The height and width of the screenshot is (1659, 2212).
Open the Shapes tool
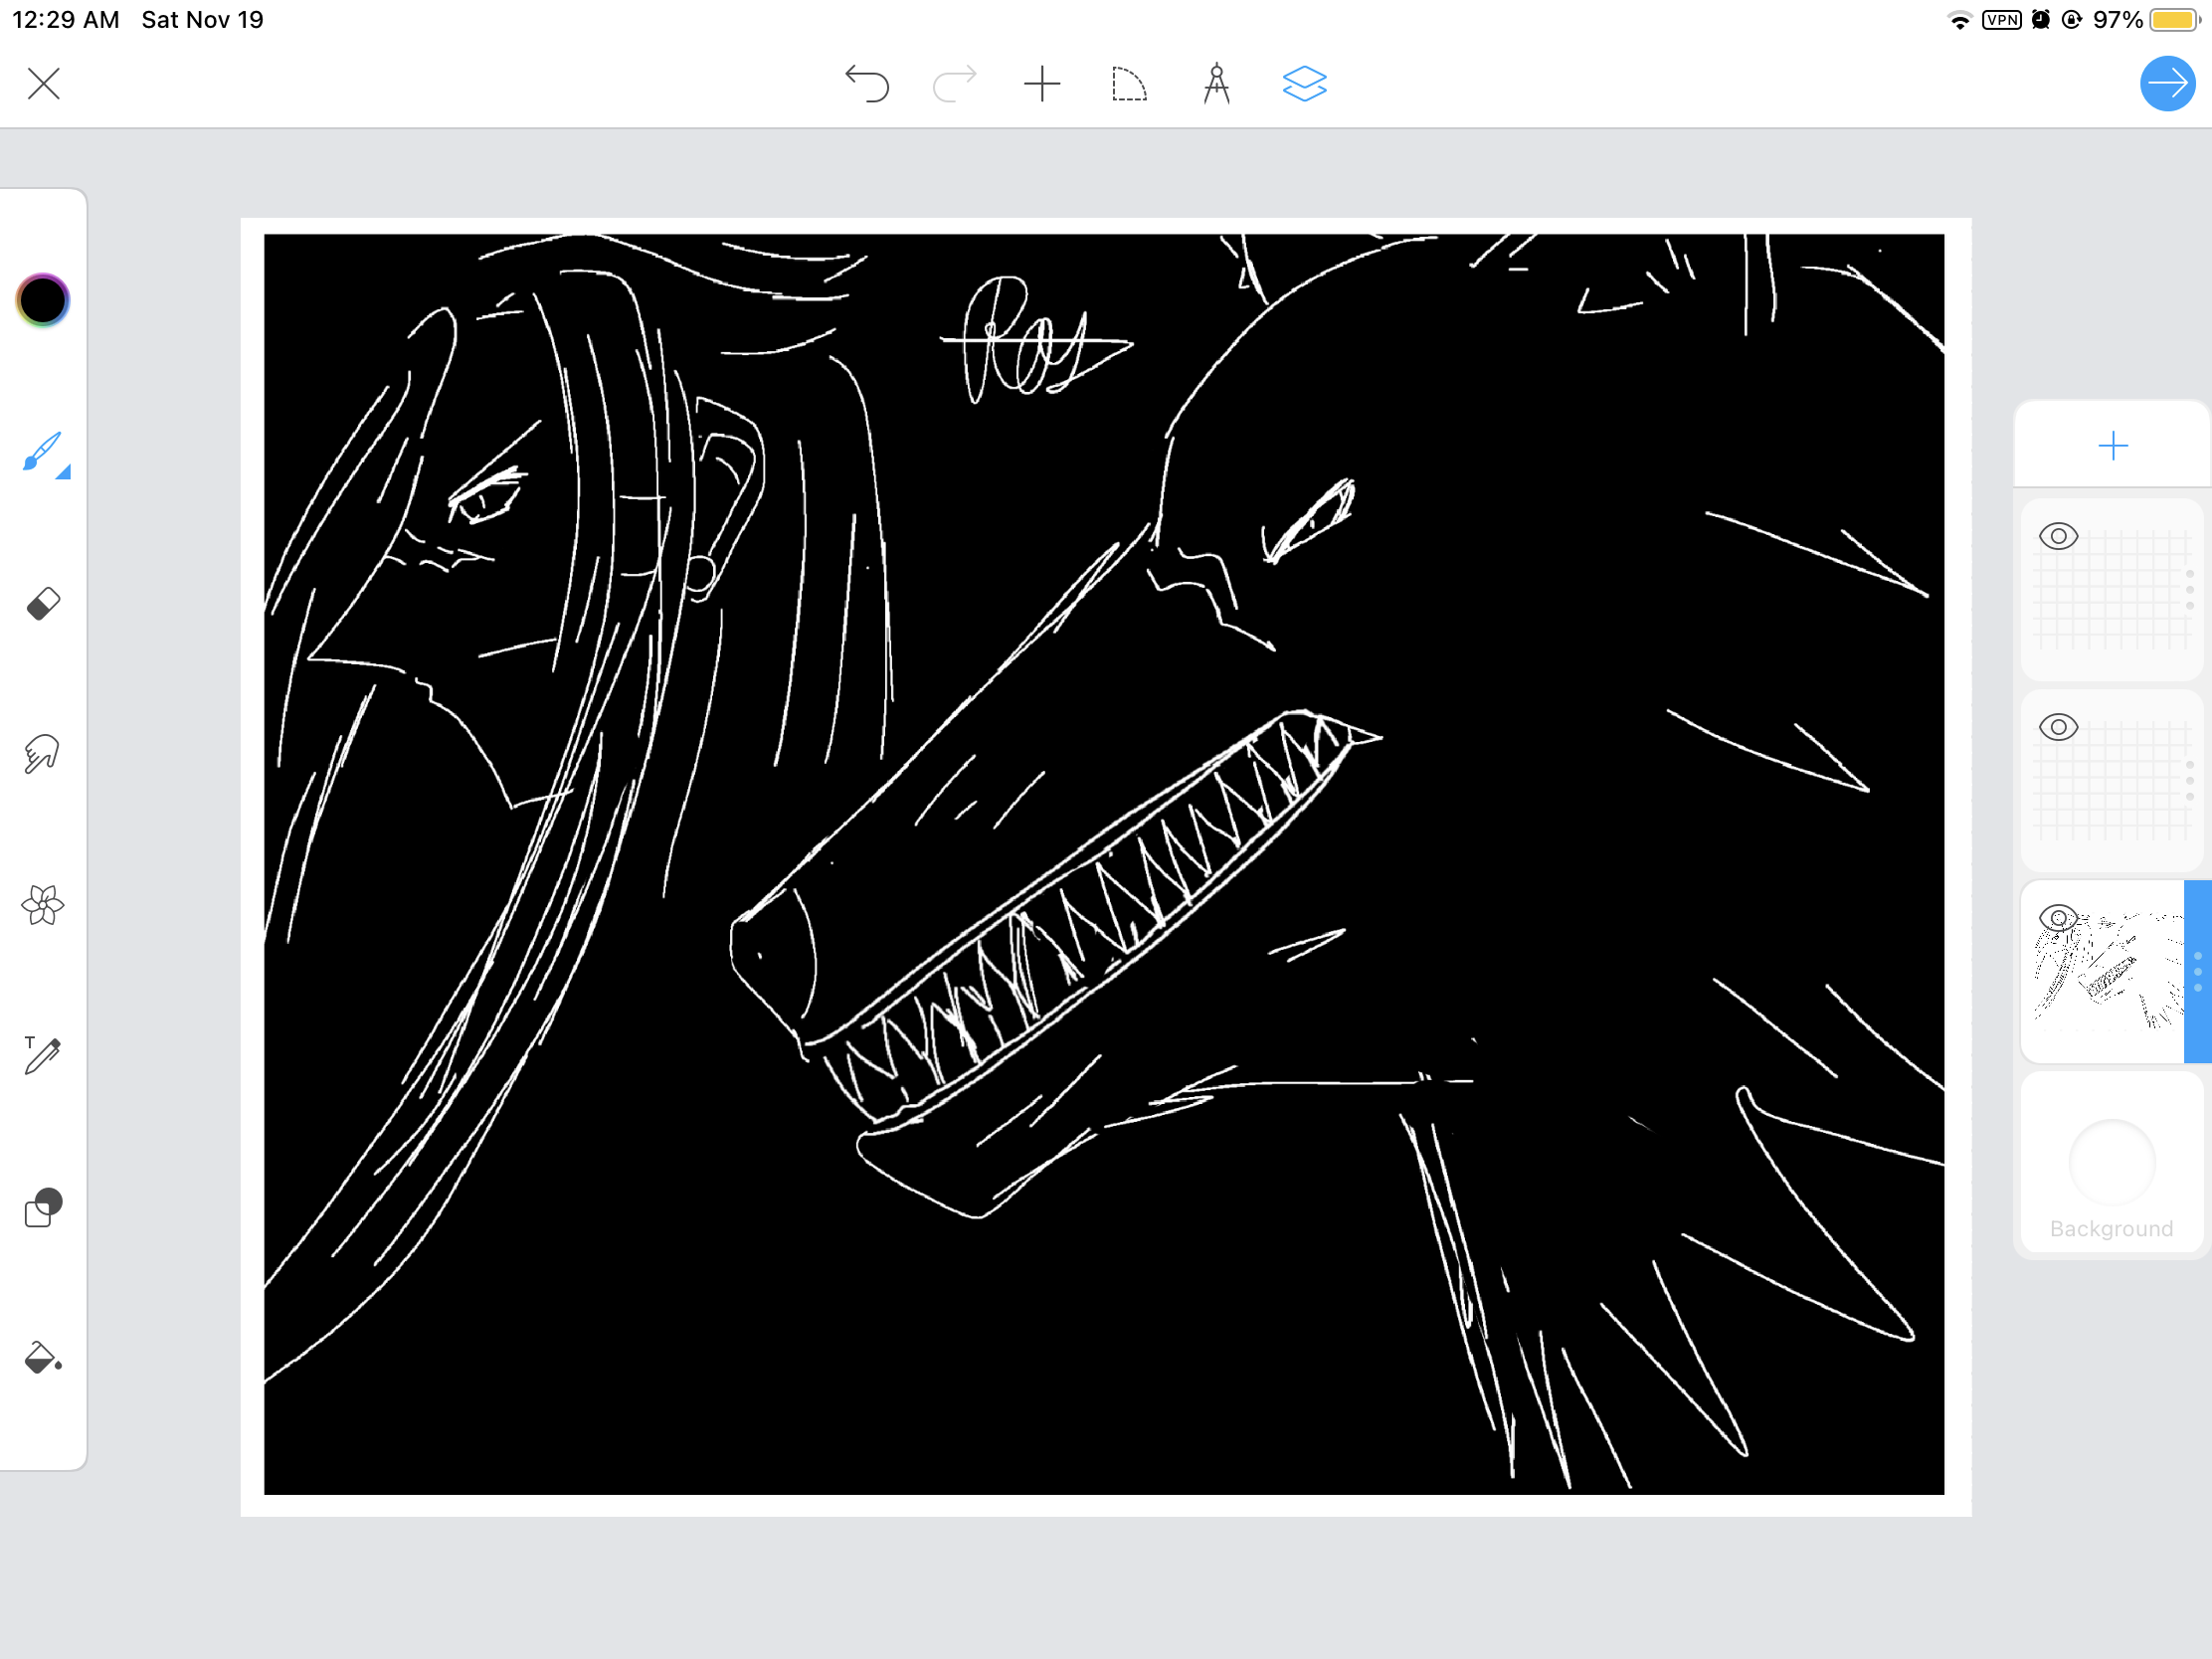point(42,1207)
